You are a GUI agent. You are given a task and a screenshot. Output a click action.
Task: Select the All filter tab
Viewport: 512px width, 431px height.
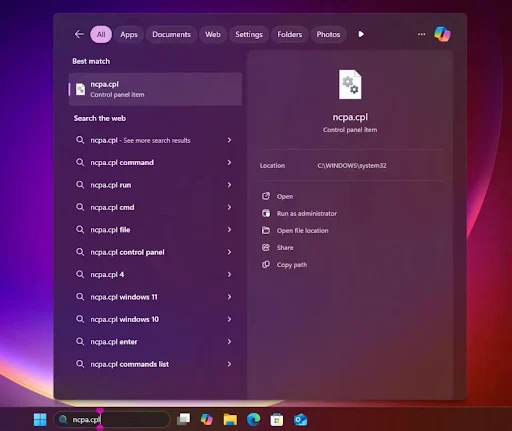[x=101, y=34]
